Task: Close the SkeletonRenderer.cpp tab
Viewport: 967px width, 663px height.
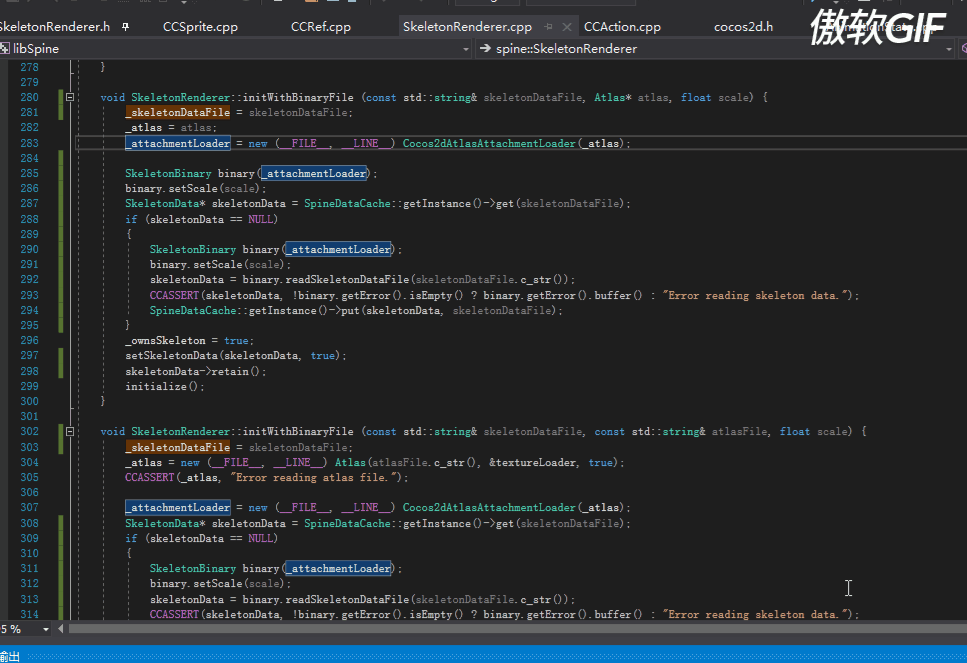Action: pos(567,27)
